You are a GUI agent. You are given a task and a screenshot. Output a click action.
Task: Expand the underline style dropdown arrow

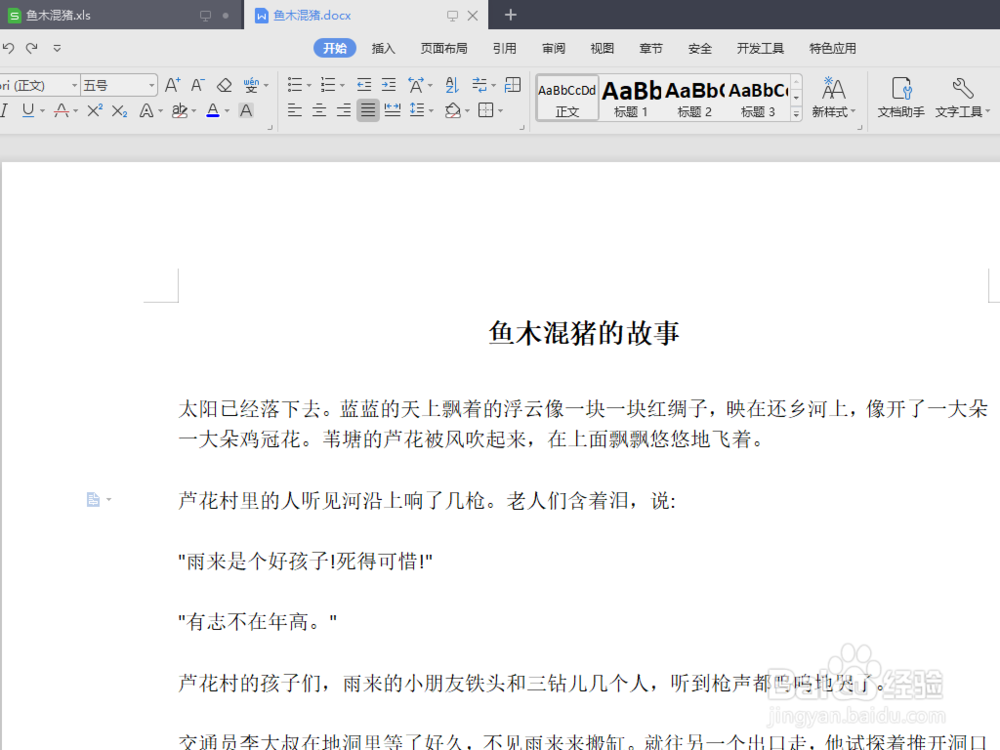point(42,111)
